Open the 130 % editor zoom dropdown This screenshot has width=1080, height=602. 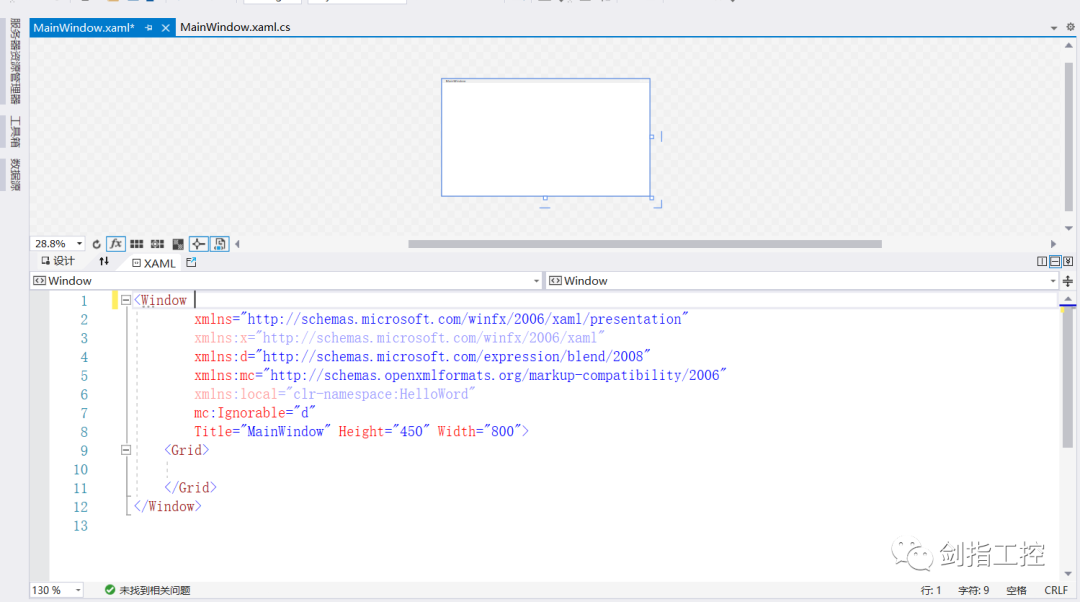[x=78, y=590]
